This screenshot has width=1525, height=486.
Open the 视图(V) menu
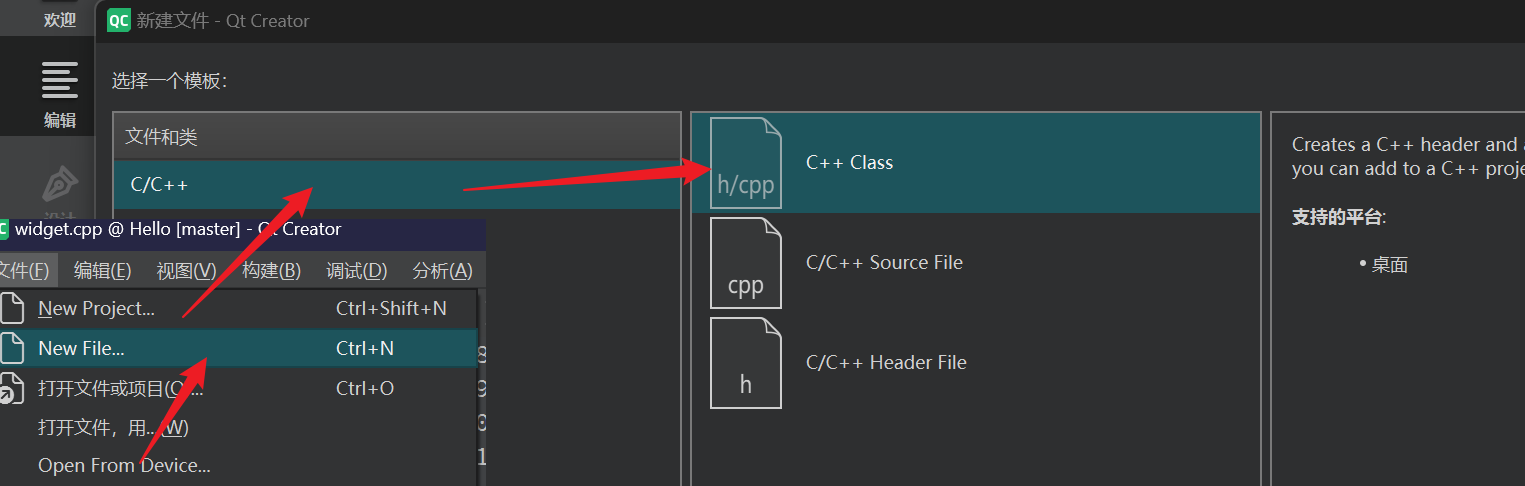click(x=186, y=270)
